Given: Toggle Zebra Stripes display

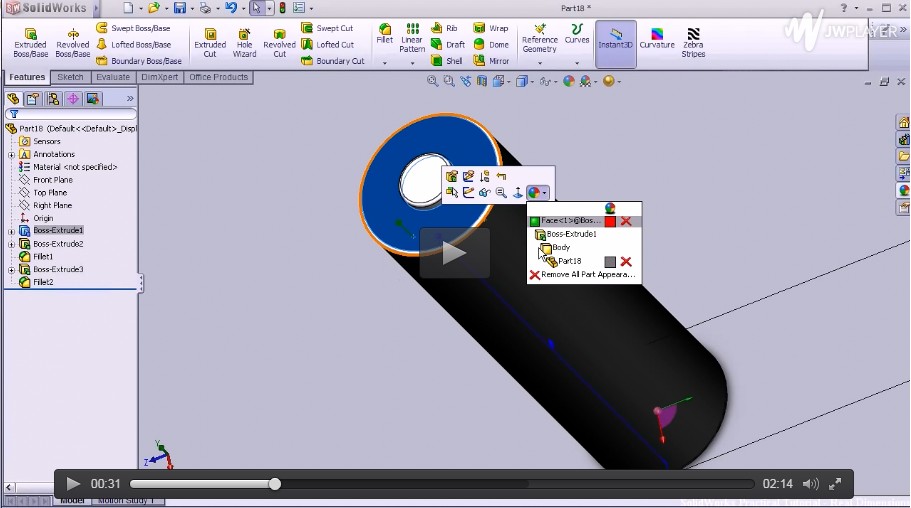Looking at the screenshot, I should point(693,42).
